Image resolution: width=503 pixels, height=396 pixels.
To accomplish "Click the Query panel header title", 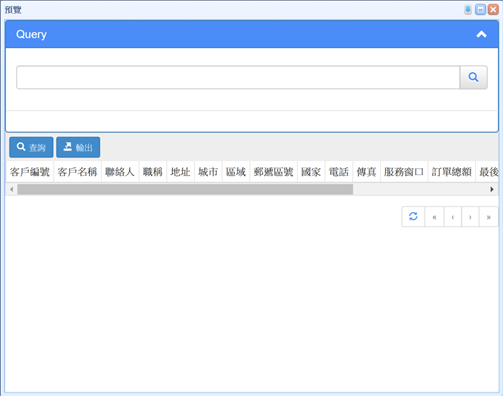I will (x=31, y=34).
